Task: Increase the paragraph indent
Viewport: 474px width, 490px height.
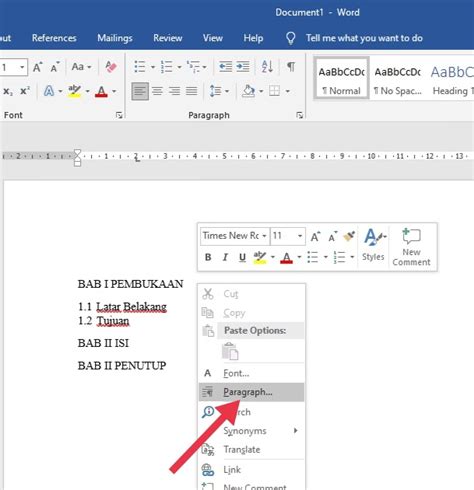Action: 243,67
